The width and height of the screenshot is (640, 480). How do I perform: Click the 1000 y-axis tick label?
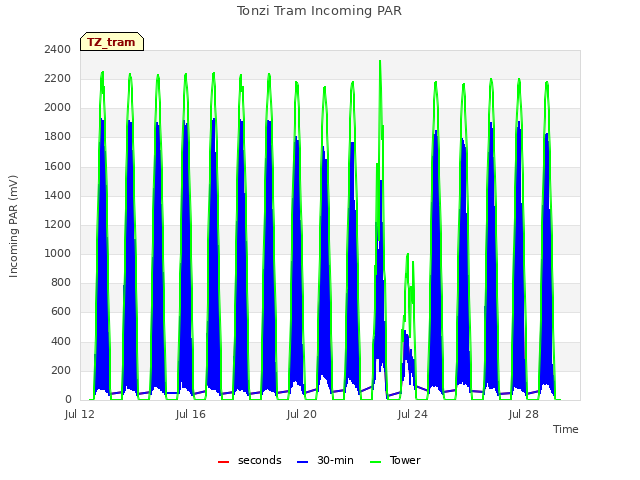coord(58,253)
